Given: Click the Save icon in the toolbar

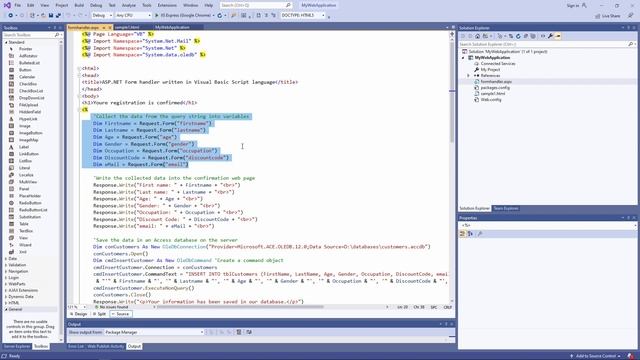Looking at the screenshot, I should (51, 15).
